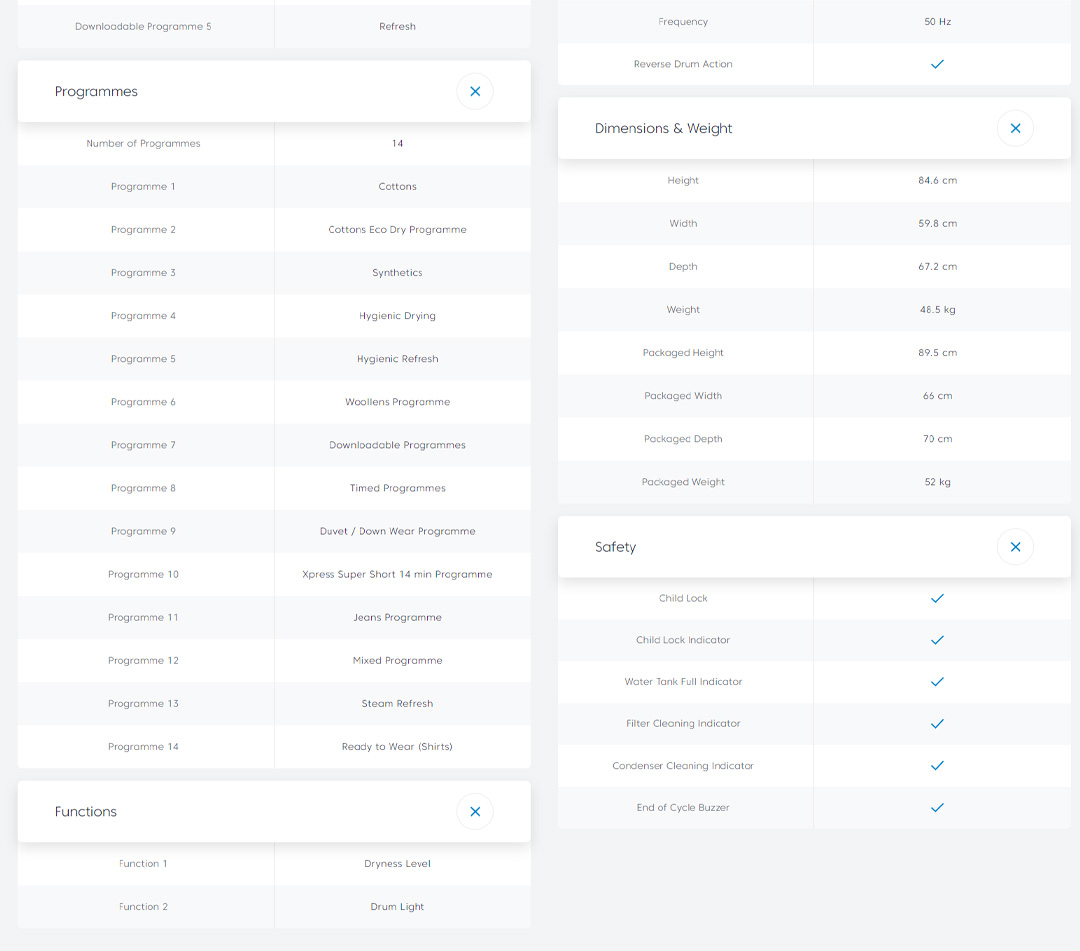Collapse the Functions section with X icon
1080x951 pixels.
[475, 812]
